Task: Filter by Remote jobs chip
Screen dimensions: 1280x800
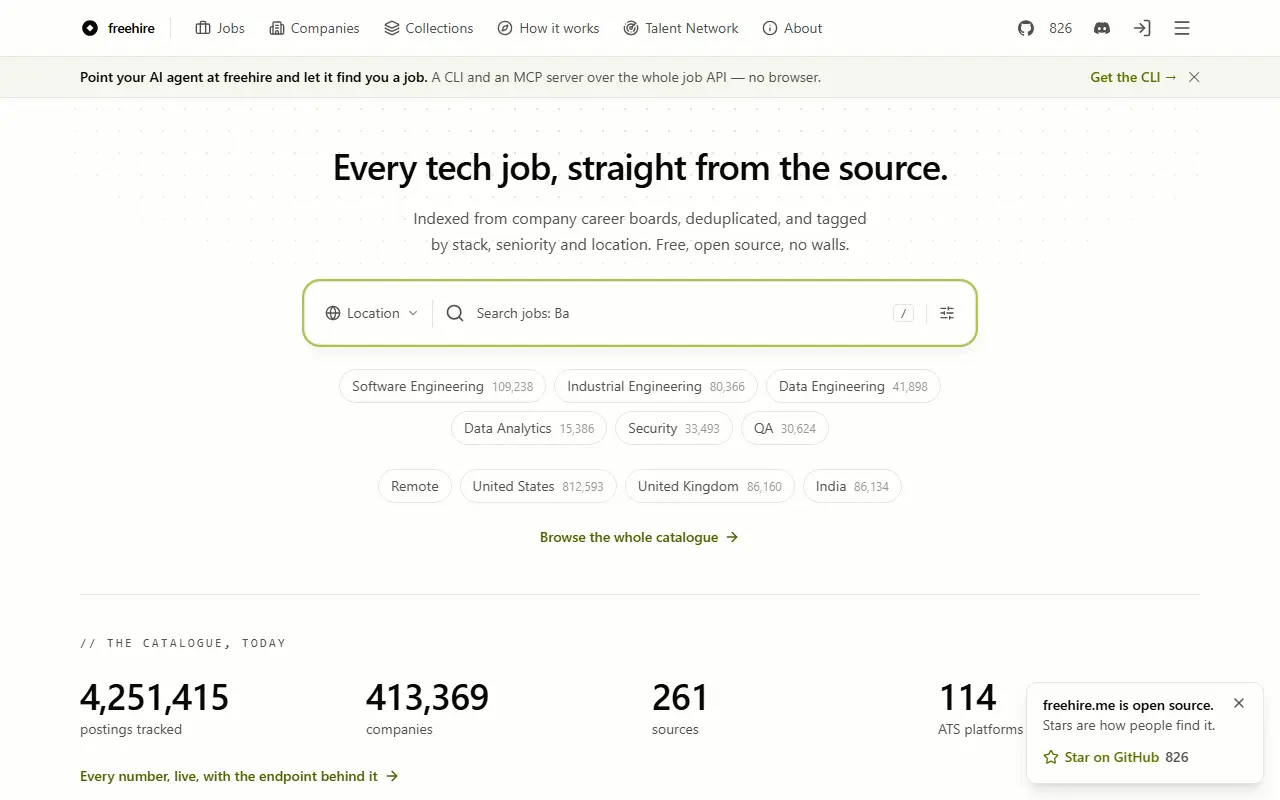Action: click(415, 486)
